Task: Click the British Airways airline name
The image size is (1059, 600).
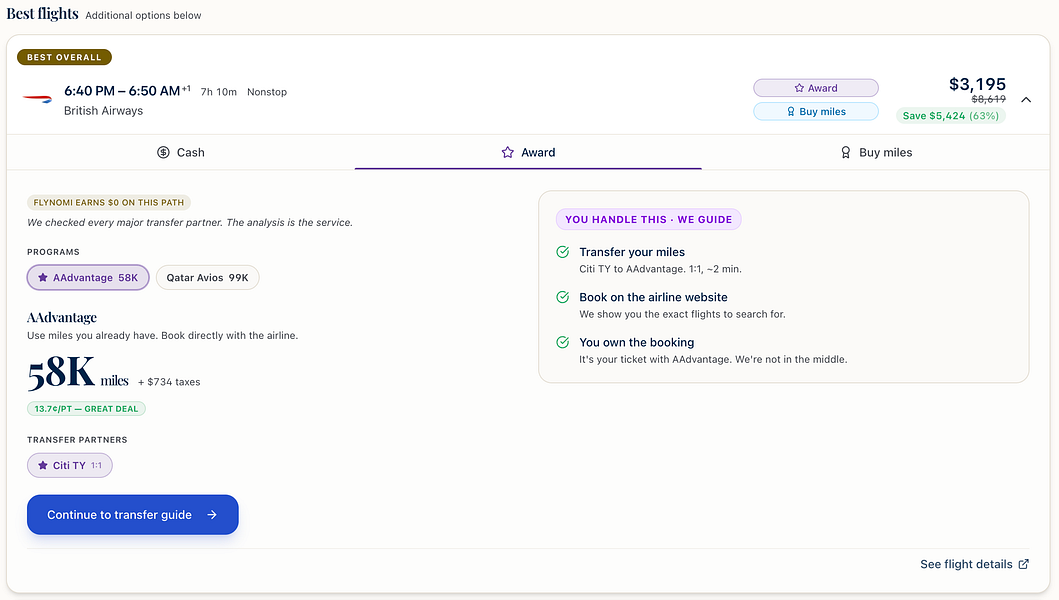Action: [x=103, y=111]
